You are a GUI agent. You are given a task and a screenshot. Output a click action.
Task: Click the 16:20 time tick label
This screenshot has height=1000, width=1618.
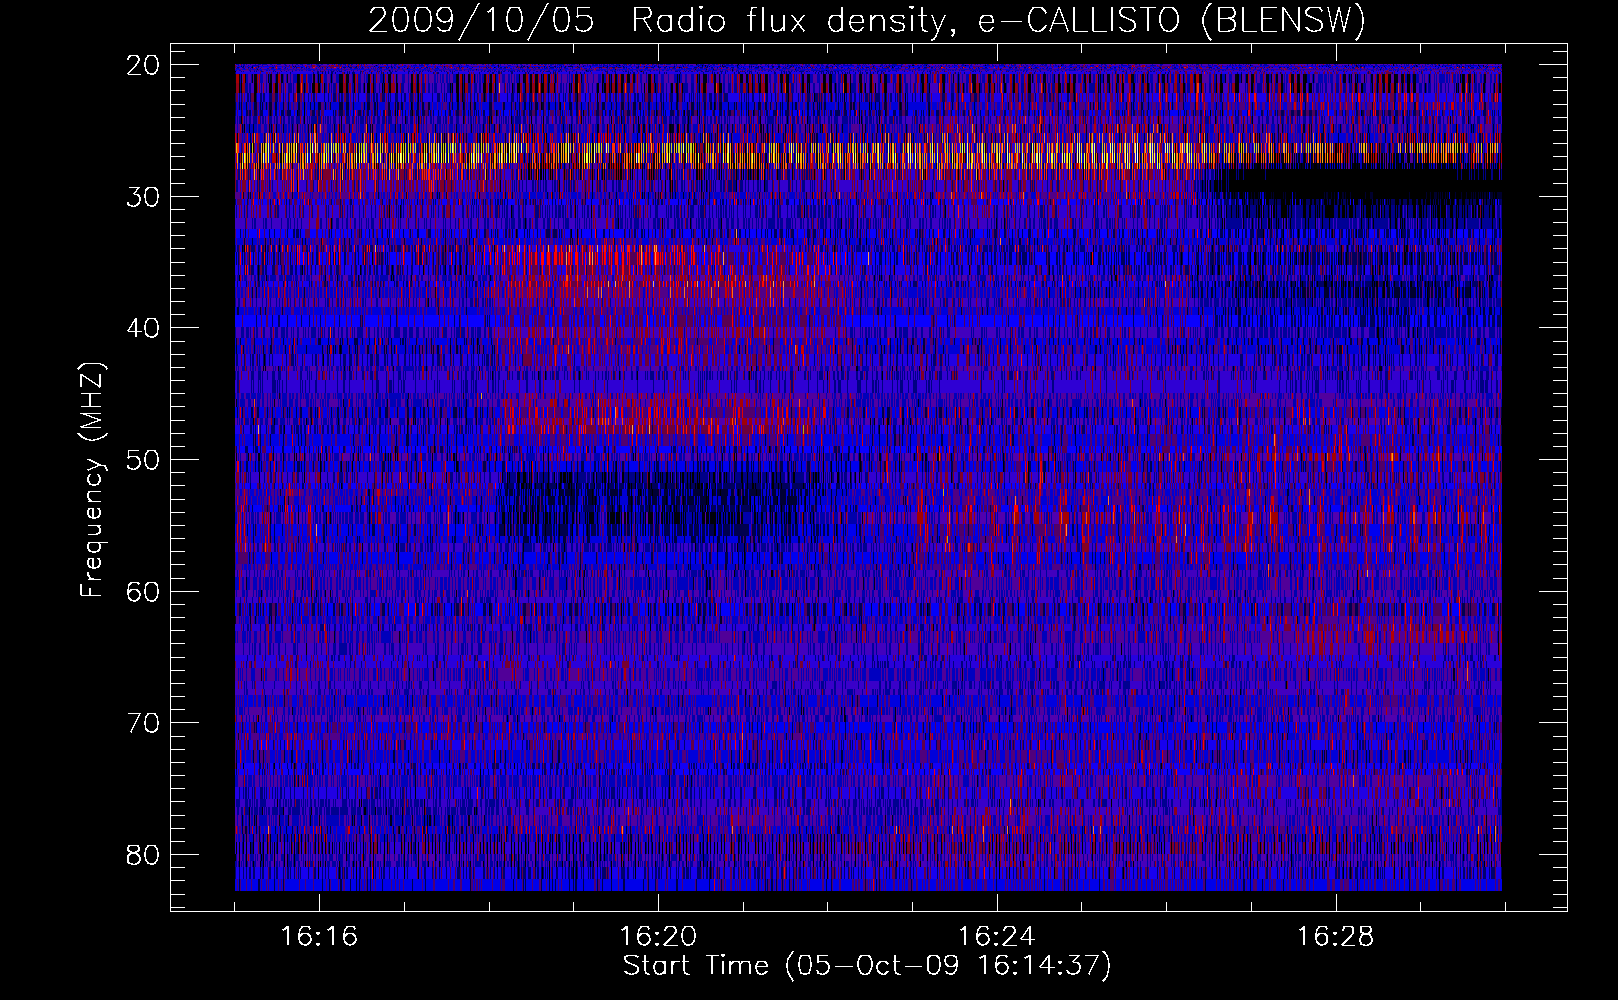pyautogui.click(x=658, y=937)
